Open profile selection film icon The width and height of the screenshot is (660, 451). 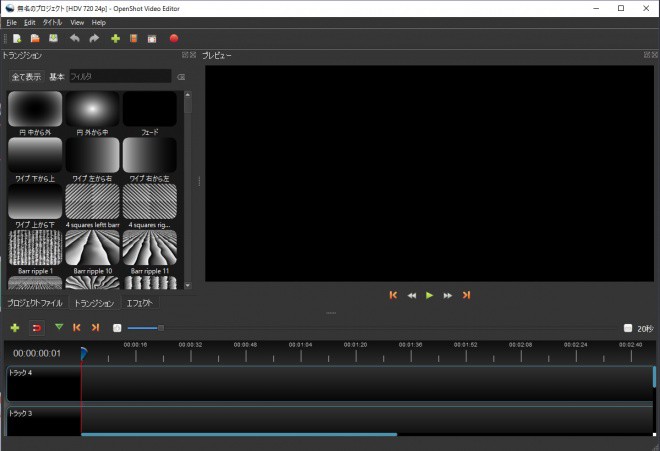pos(133,39)
